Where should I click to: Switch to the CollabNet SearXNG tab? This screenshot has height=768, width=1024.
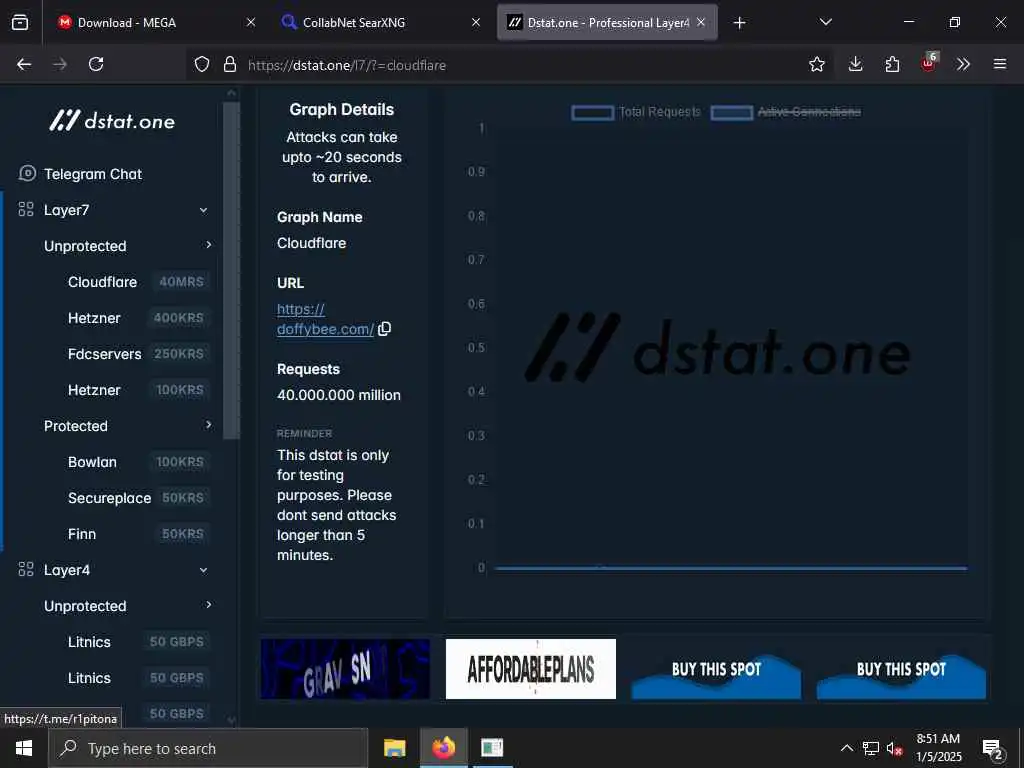381,22
